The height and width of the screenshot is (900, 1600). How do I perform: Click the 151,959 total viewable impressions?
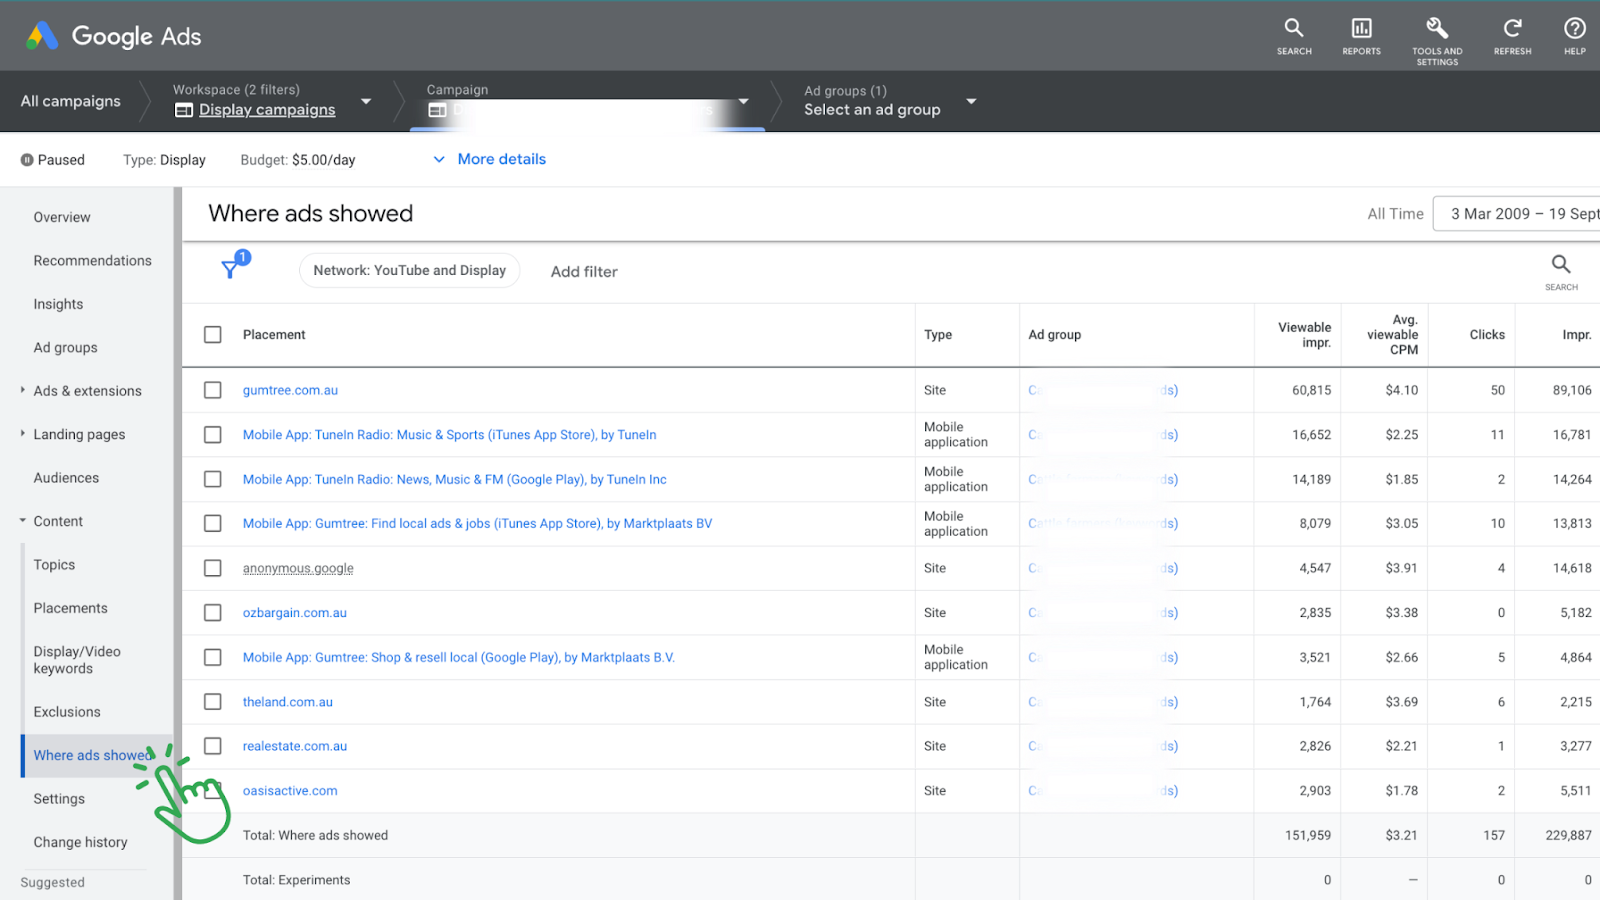click(1308, 835)
